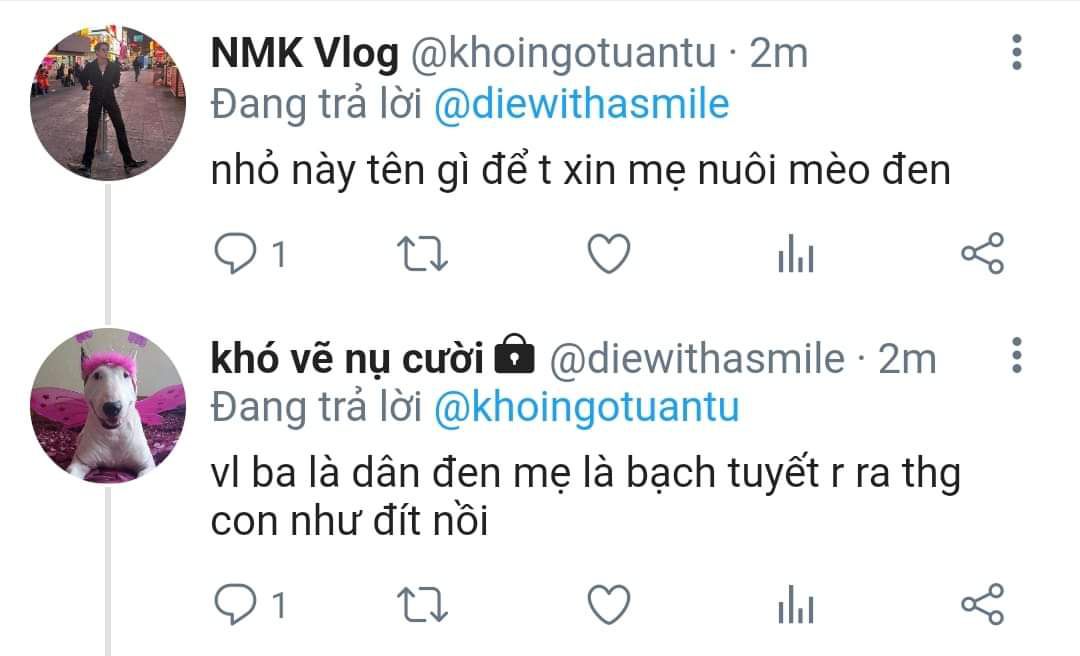This screenshot has height=656, width=1080.
Task: Like the tweet about bạch tuyết
Action: 609,604
